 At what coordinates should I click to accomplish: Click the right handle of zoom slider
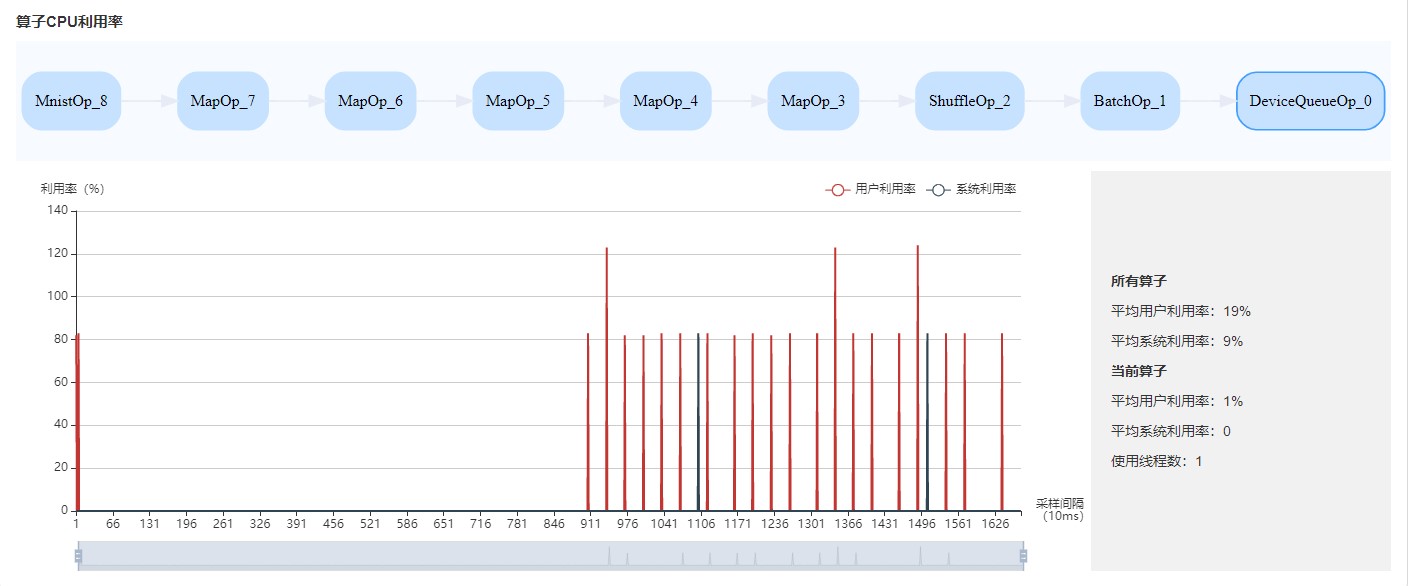[x=1023, y=556]
